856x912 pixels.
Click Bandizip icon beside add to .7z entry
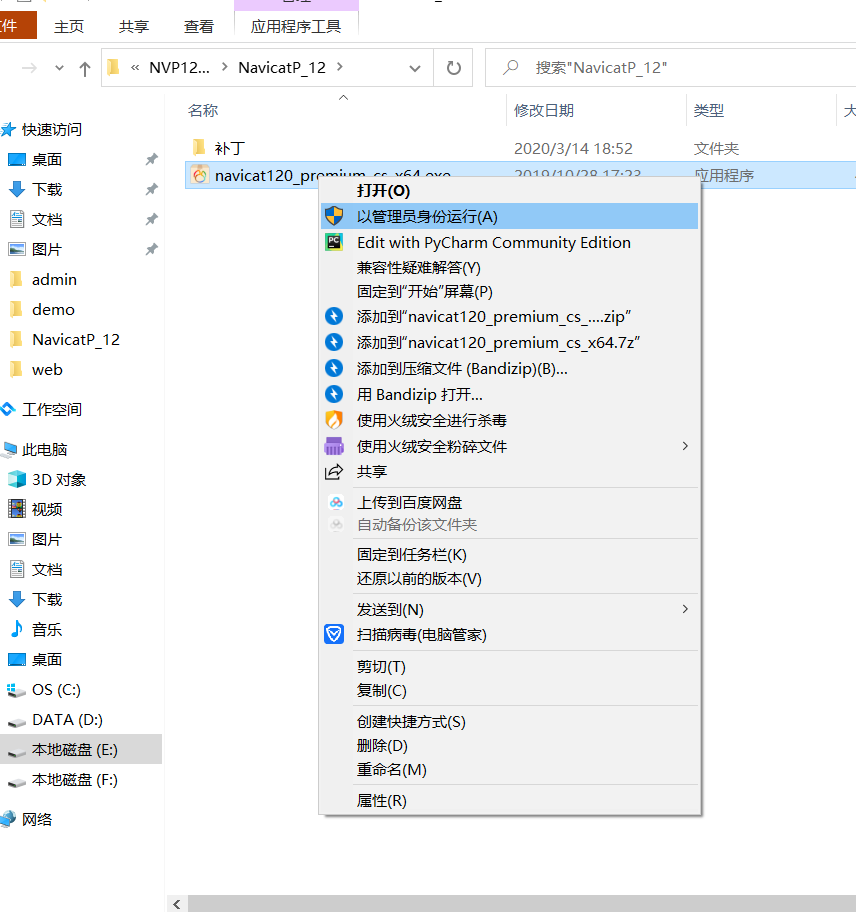[334, 342]
